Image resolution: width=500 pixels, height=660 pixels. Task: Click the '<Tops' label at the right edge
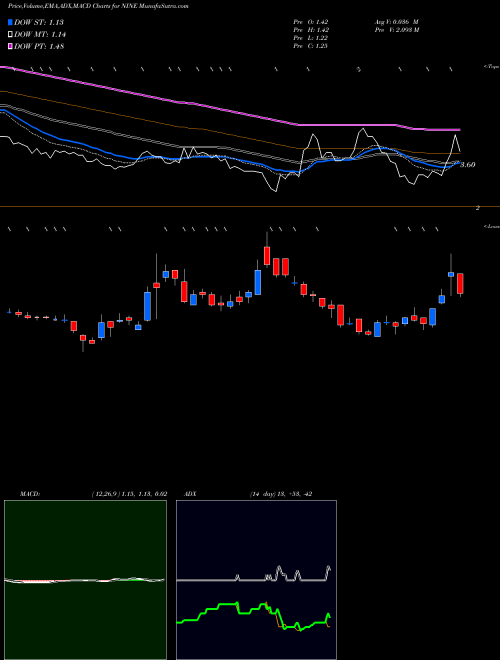[x=491, y=67]
